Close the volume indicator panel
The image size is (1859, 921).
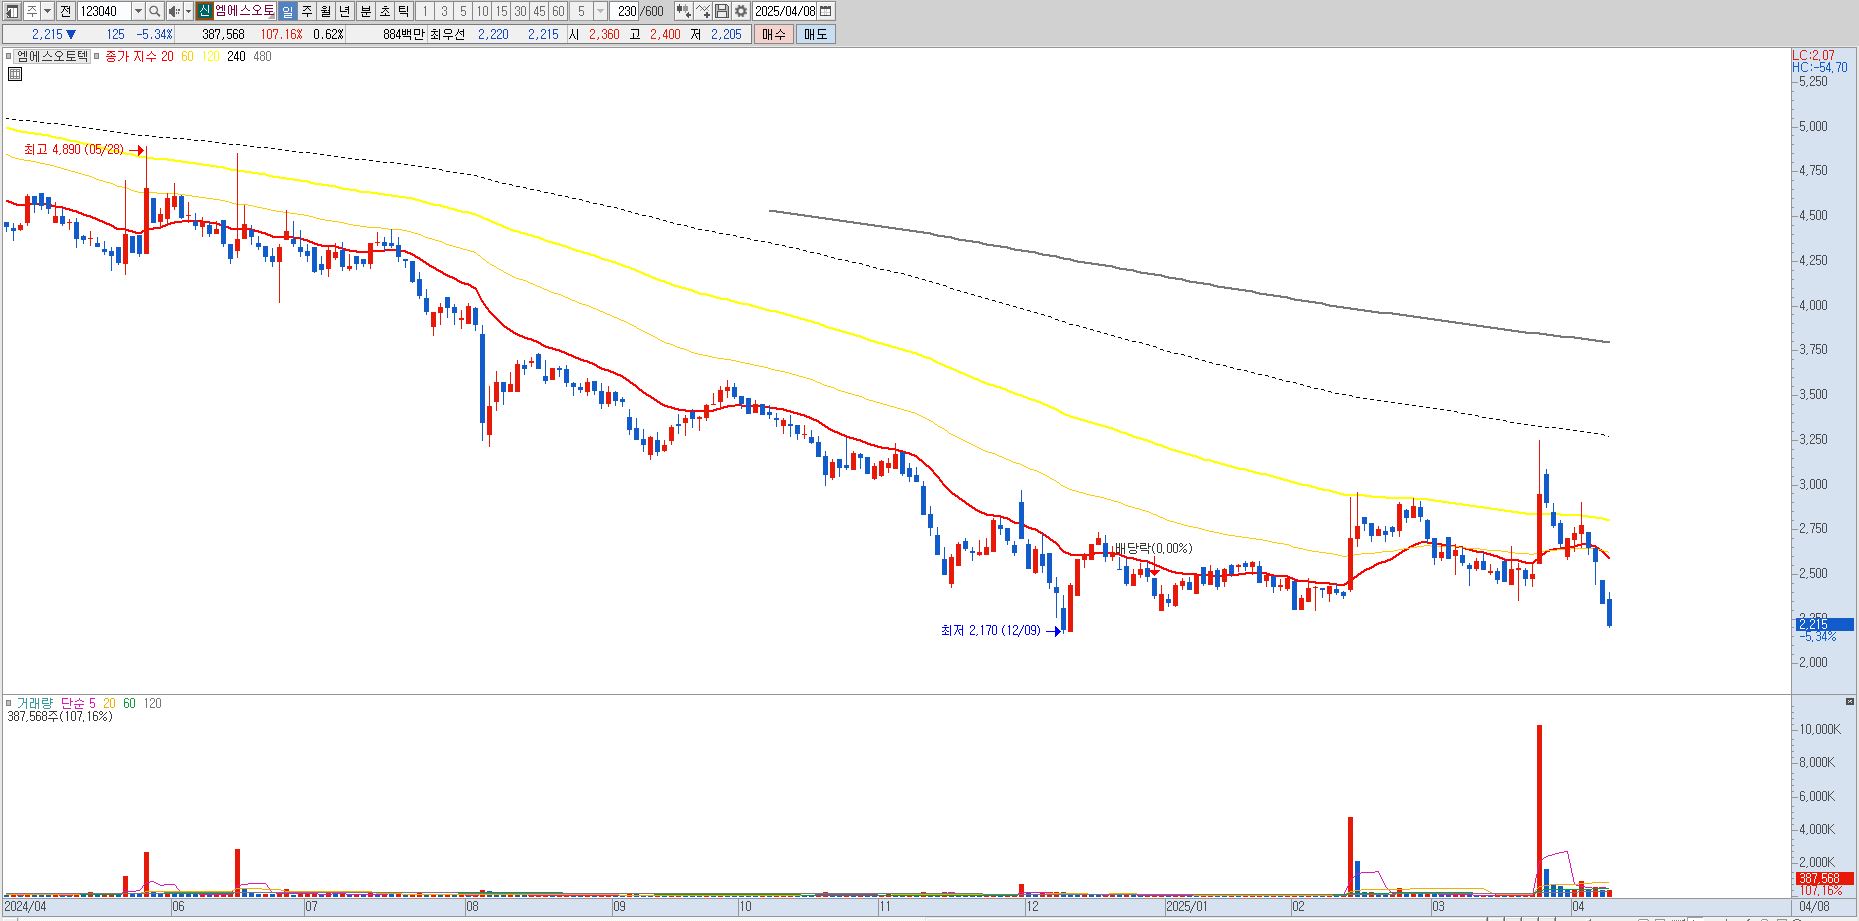tap(1850, 702)
